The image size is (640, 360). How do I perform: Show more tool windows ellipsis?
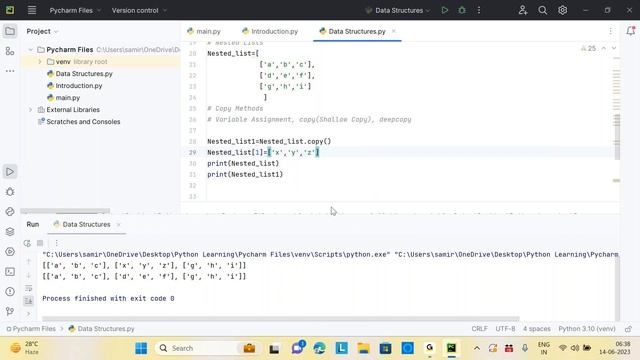10,71
